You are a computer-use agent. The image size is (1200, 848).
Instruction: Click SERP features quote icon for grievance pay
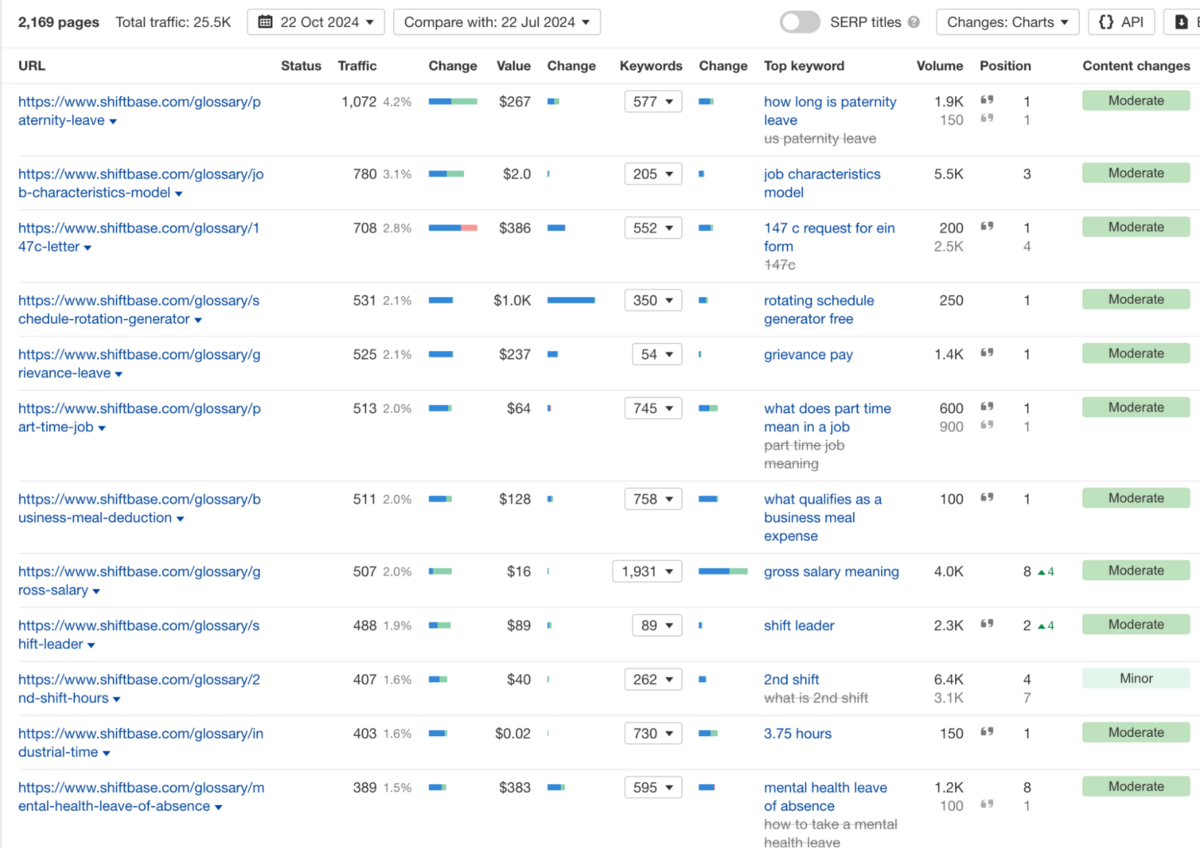(x=987, y=354)
